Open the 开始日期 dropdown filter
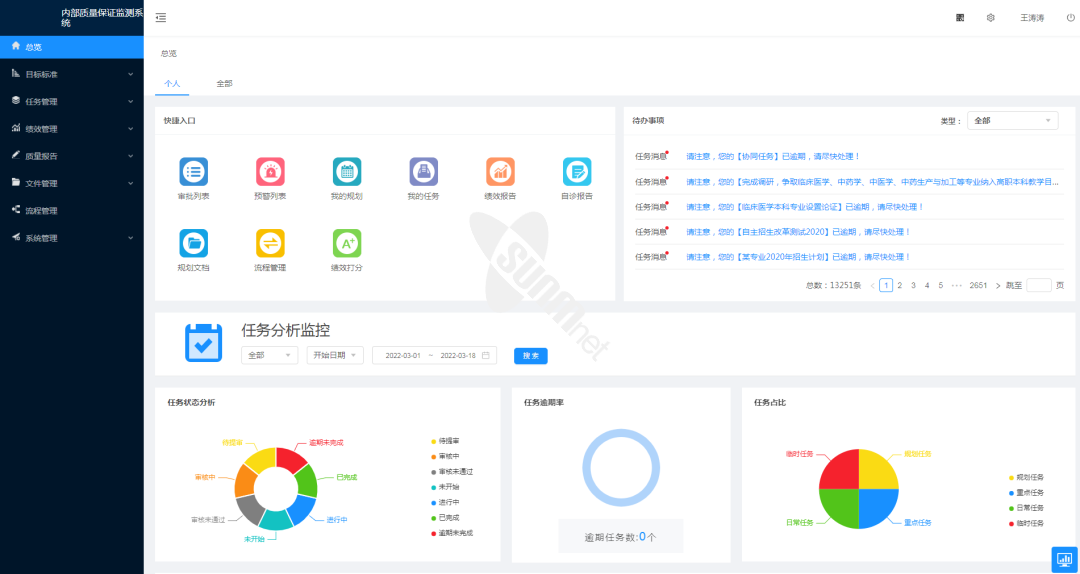This screenshot has height=574, width=1080. [335, 355]
